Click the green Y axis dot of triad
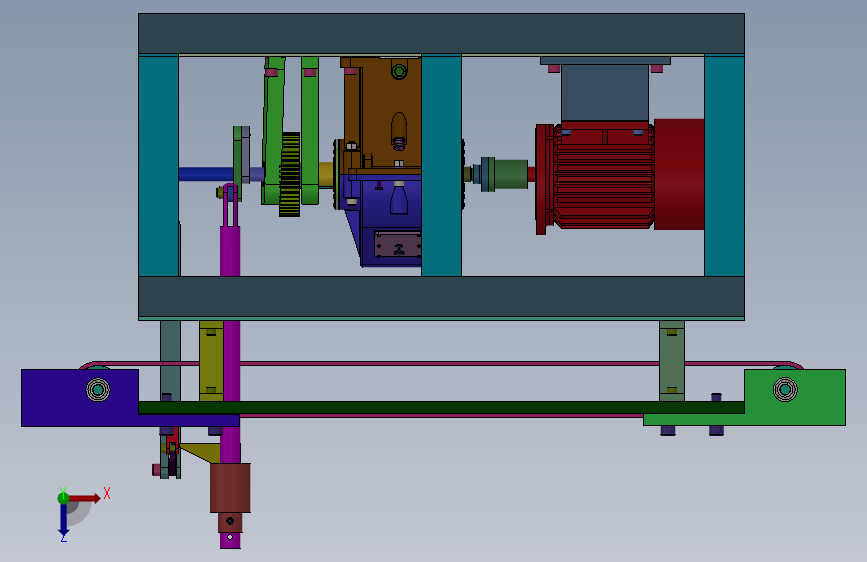867x562 pixels. coord(63,498)
